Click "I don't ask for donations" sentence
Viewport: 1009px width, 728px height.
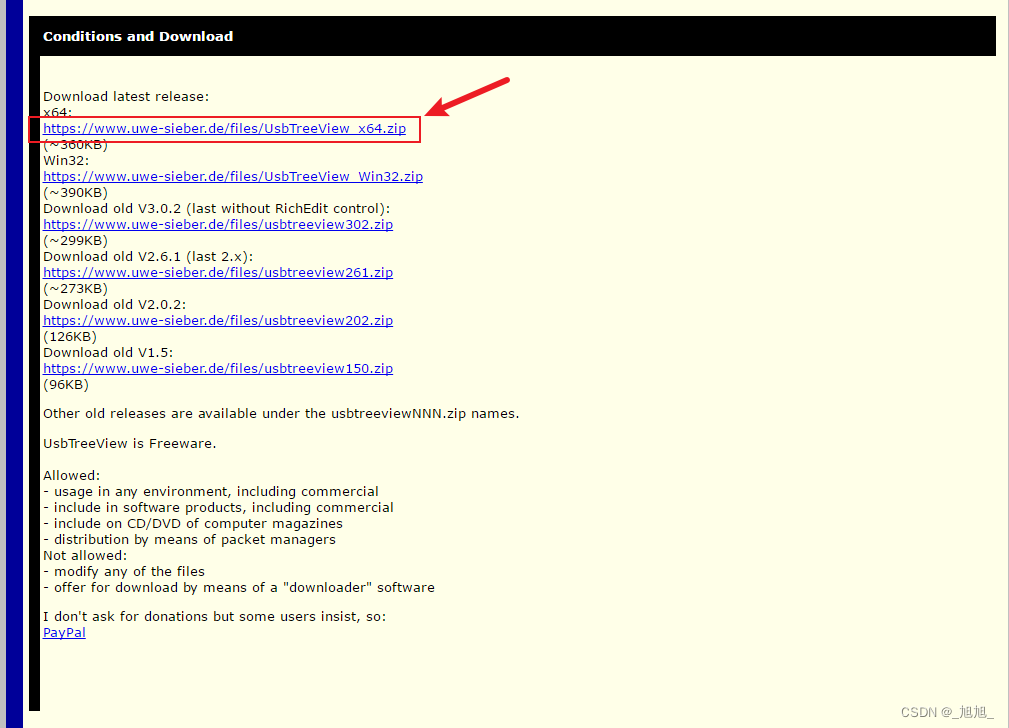click(214, 617)
